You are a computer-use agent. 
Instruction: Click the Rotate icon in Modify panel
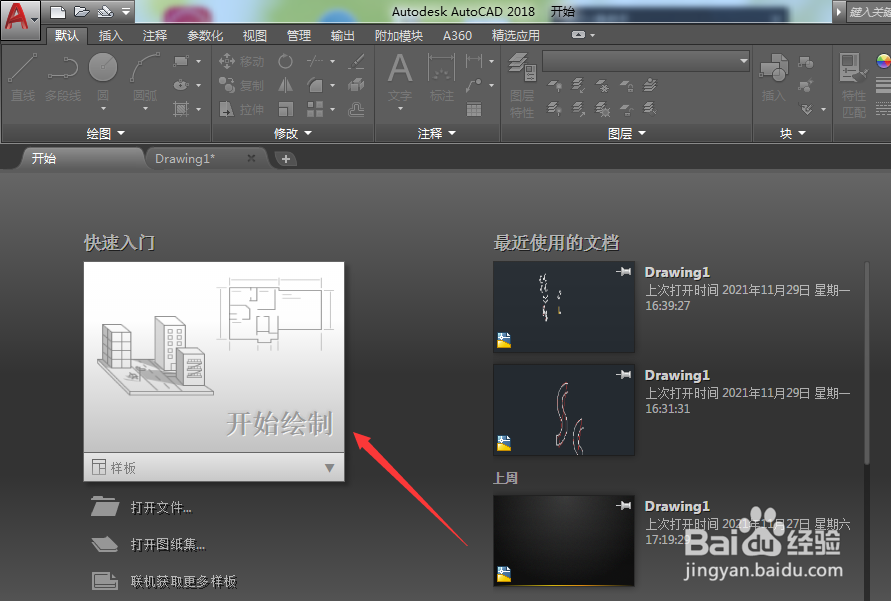coord(285,61)
